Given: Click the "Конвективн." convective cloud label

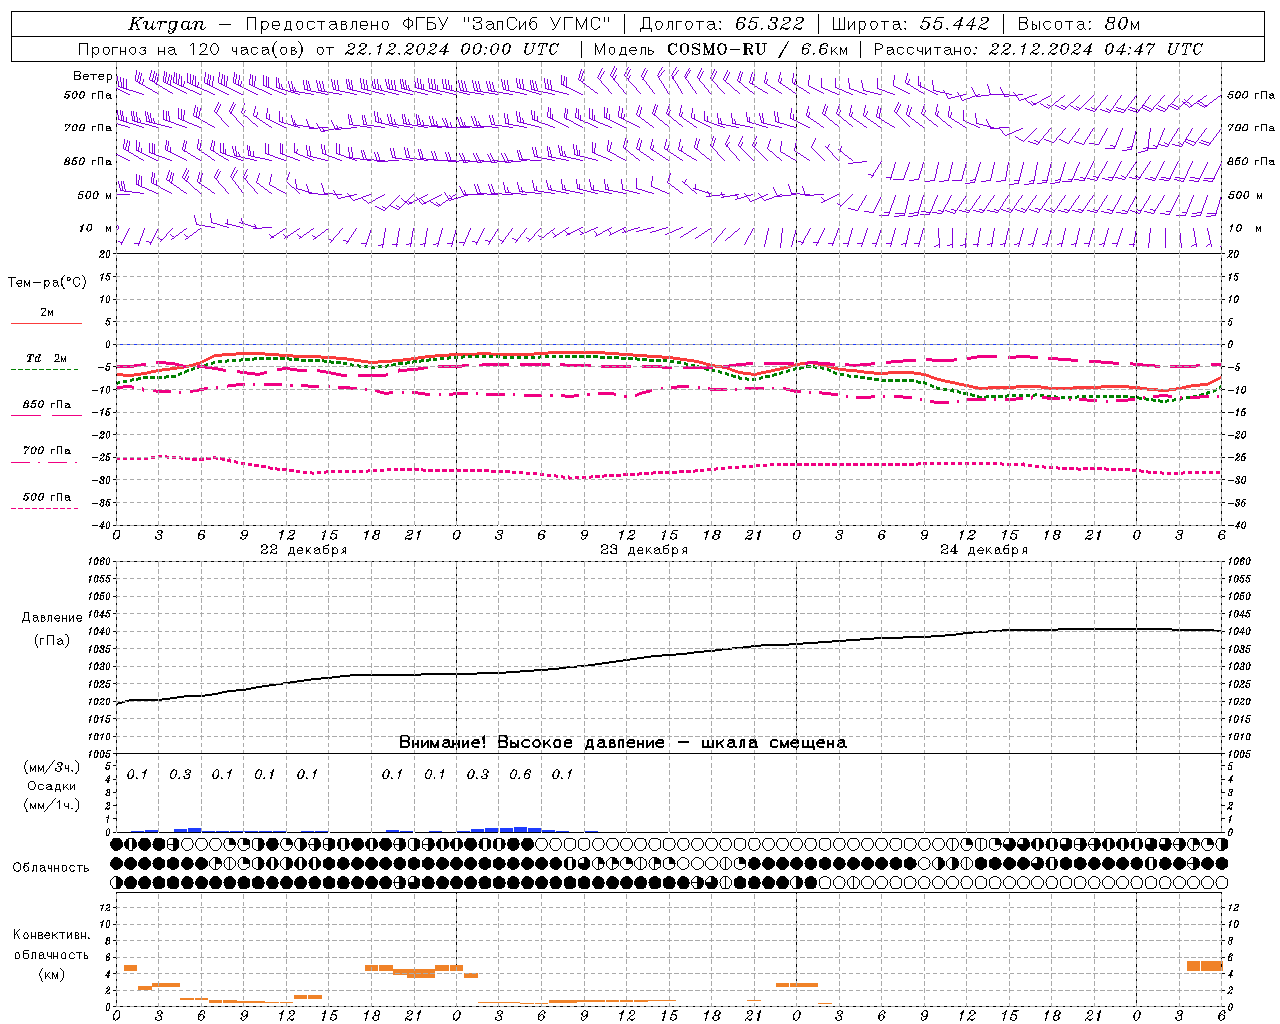Looking at the screenshot, I should pyautogui.click(x=51, y=935).
